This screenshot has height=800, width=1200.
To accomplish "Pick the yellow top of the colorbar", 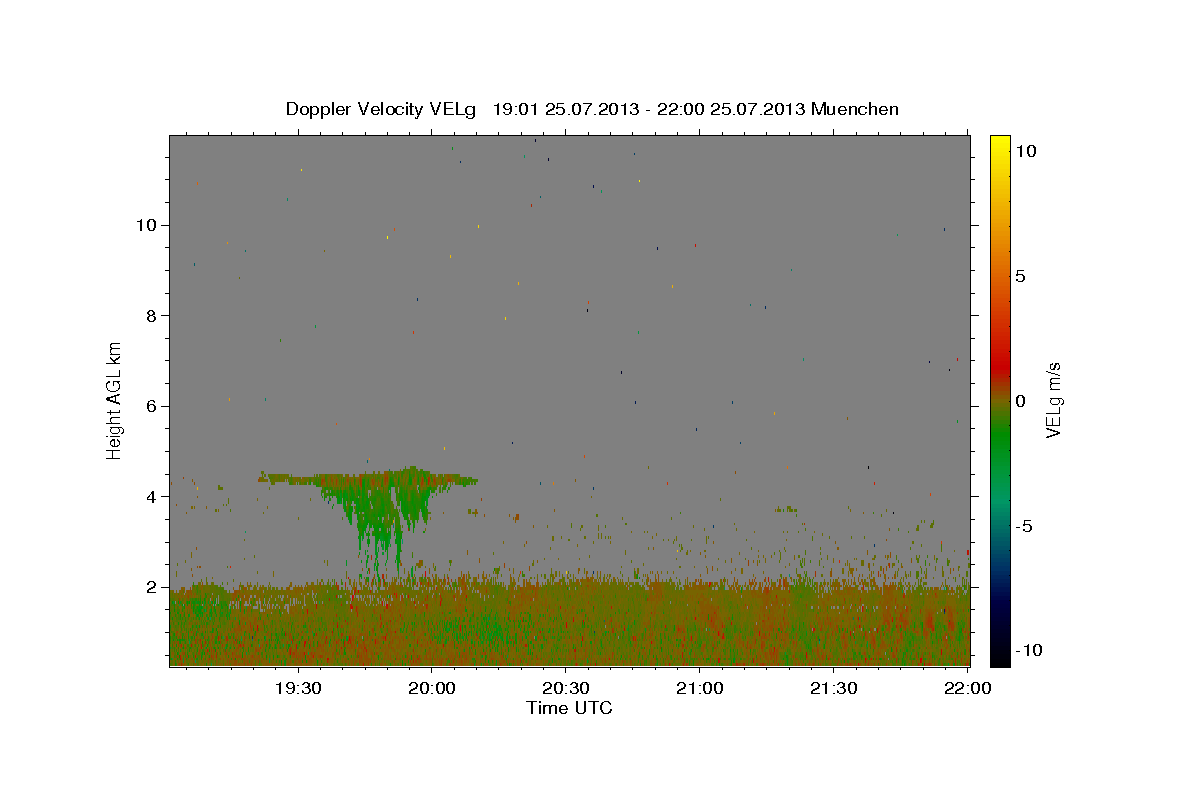I will point(1000,146).
